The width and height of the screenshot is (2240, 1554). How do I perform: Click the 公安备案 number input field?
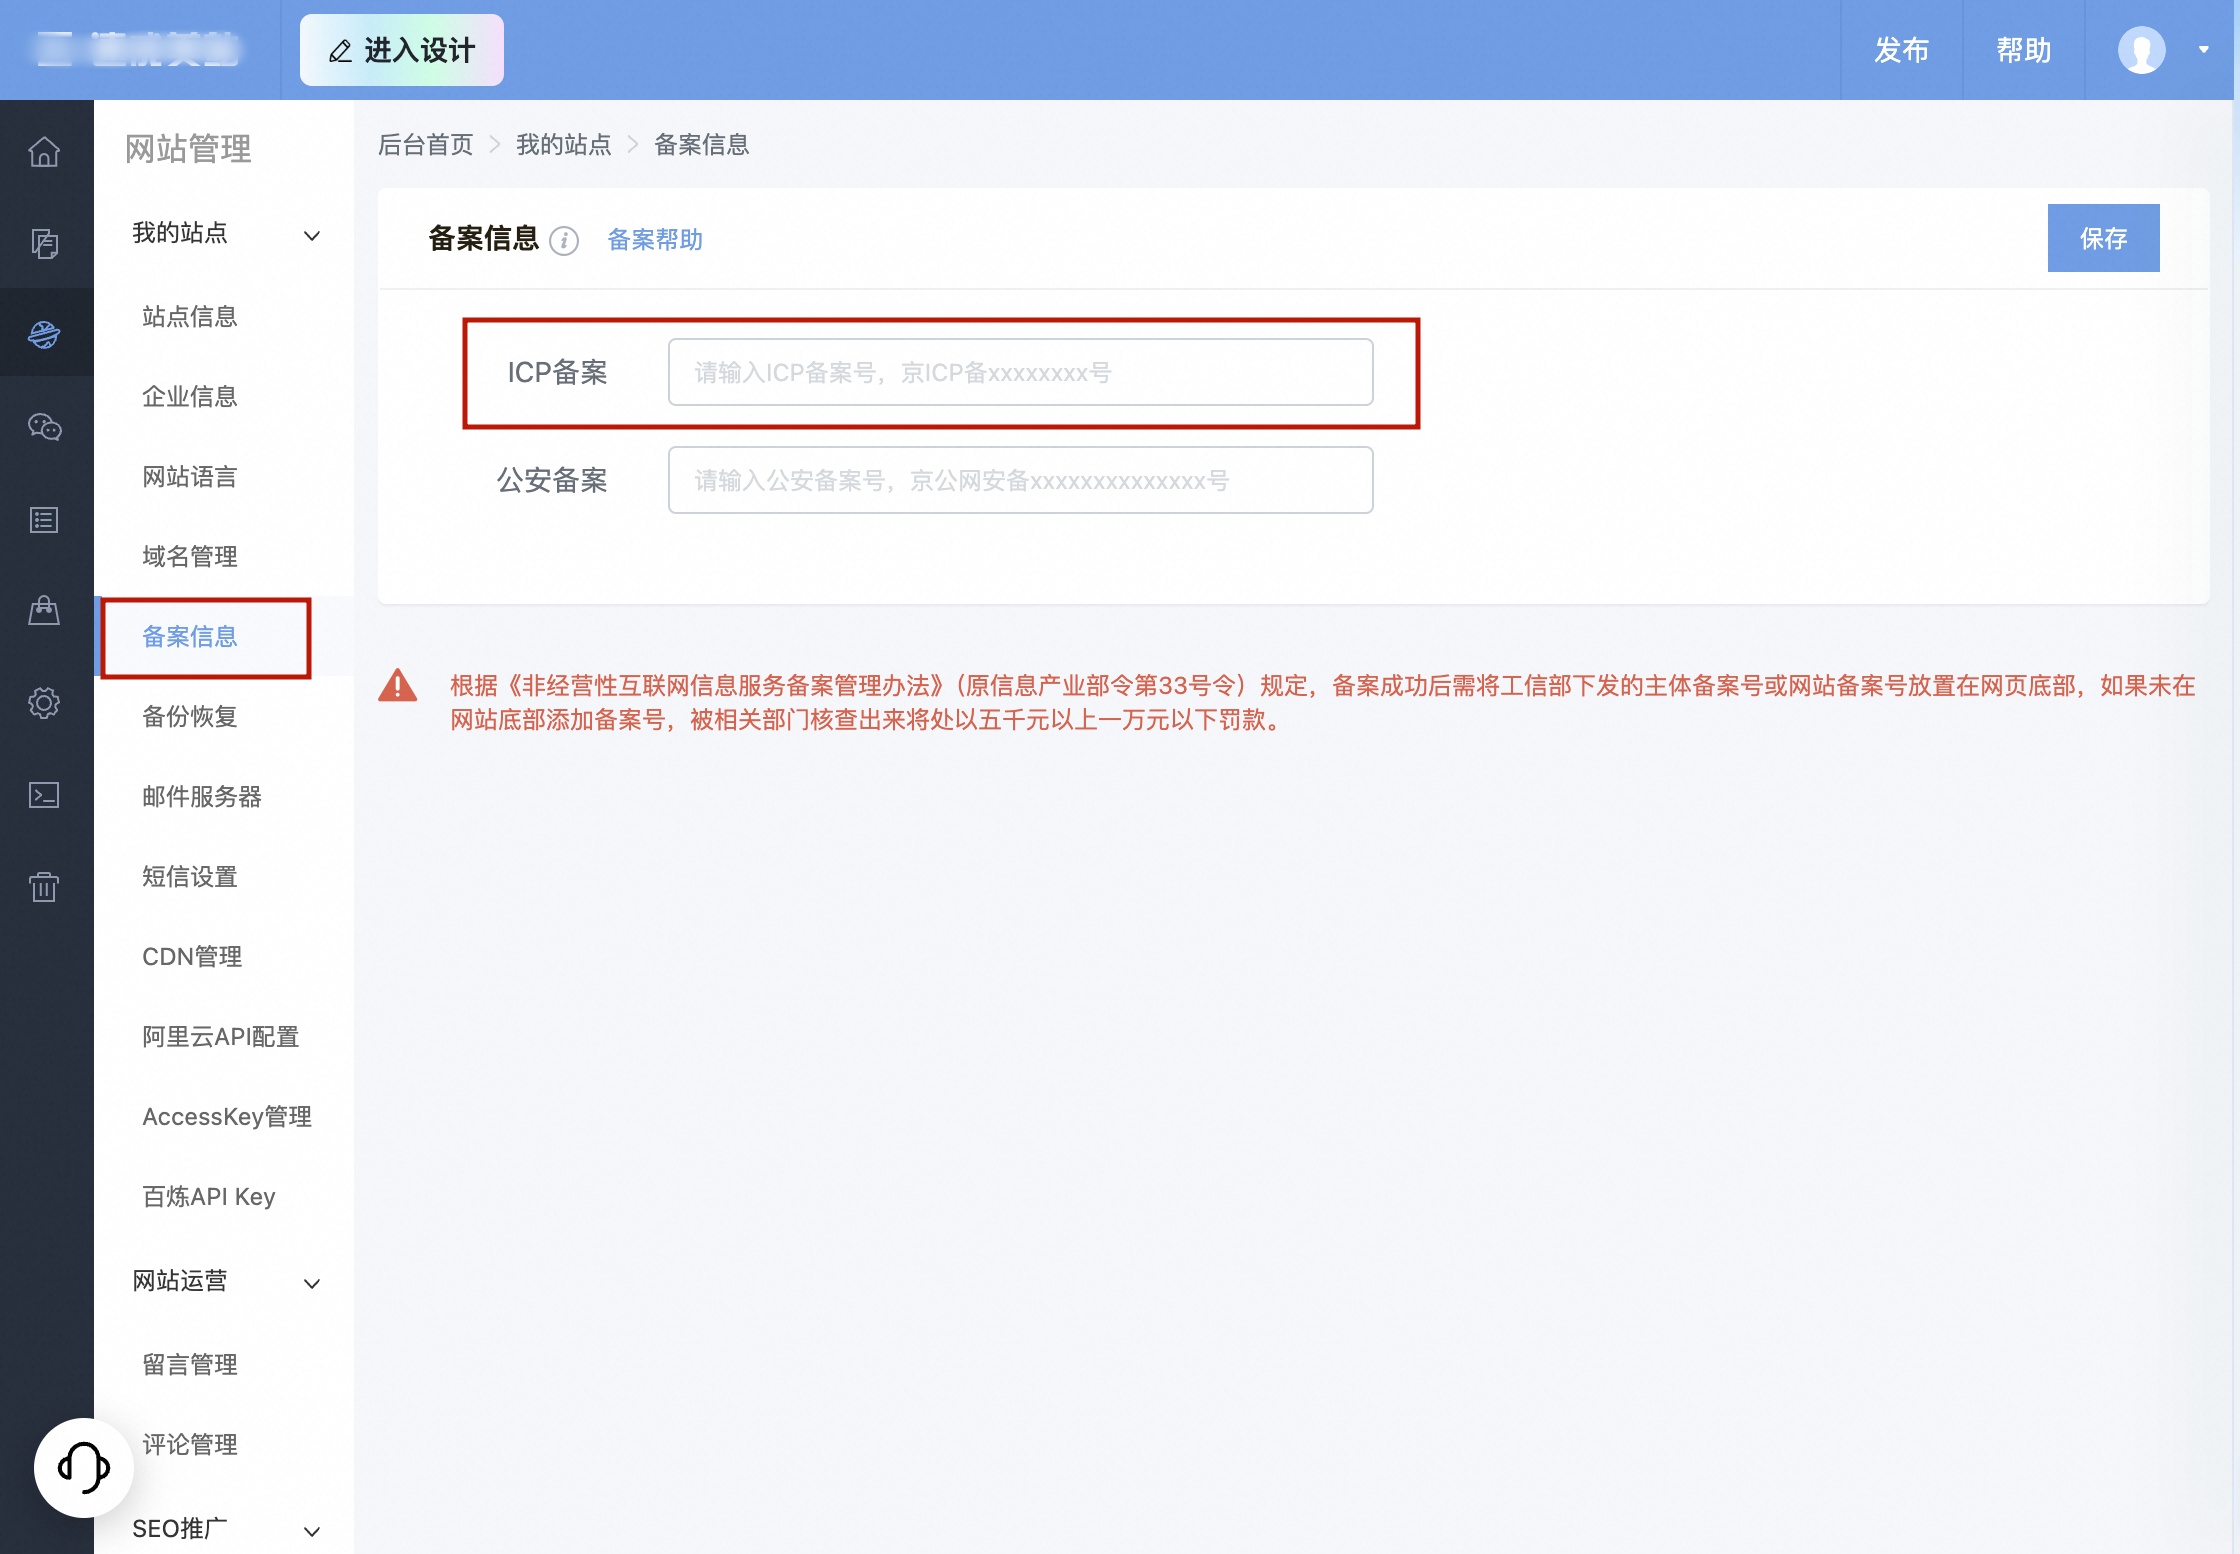click(x=1020, y=480)
